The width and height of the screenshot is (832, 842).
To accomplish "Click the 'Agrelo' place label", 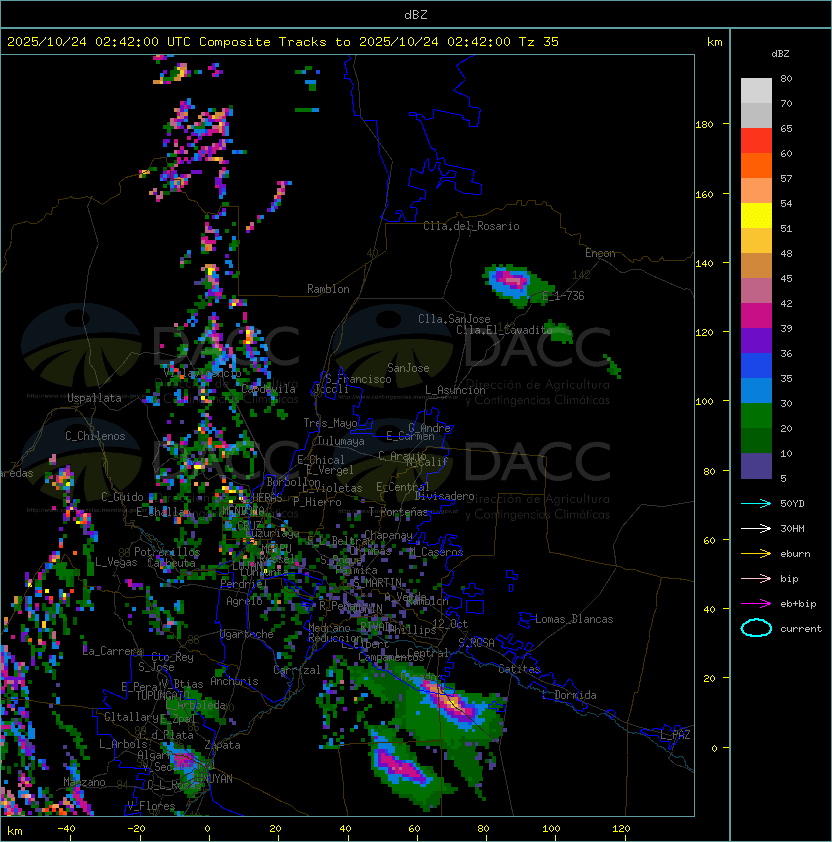I will click(x=244, y=601).
